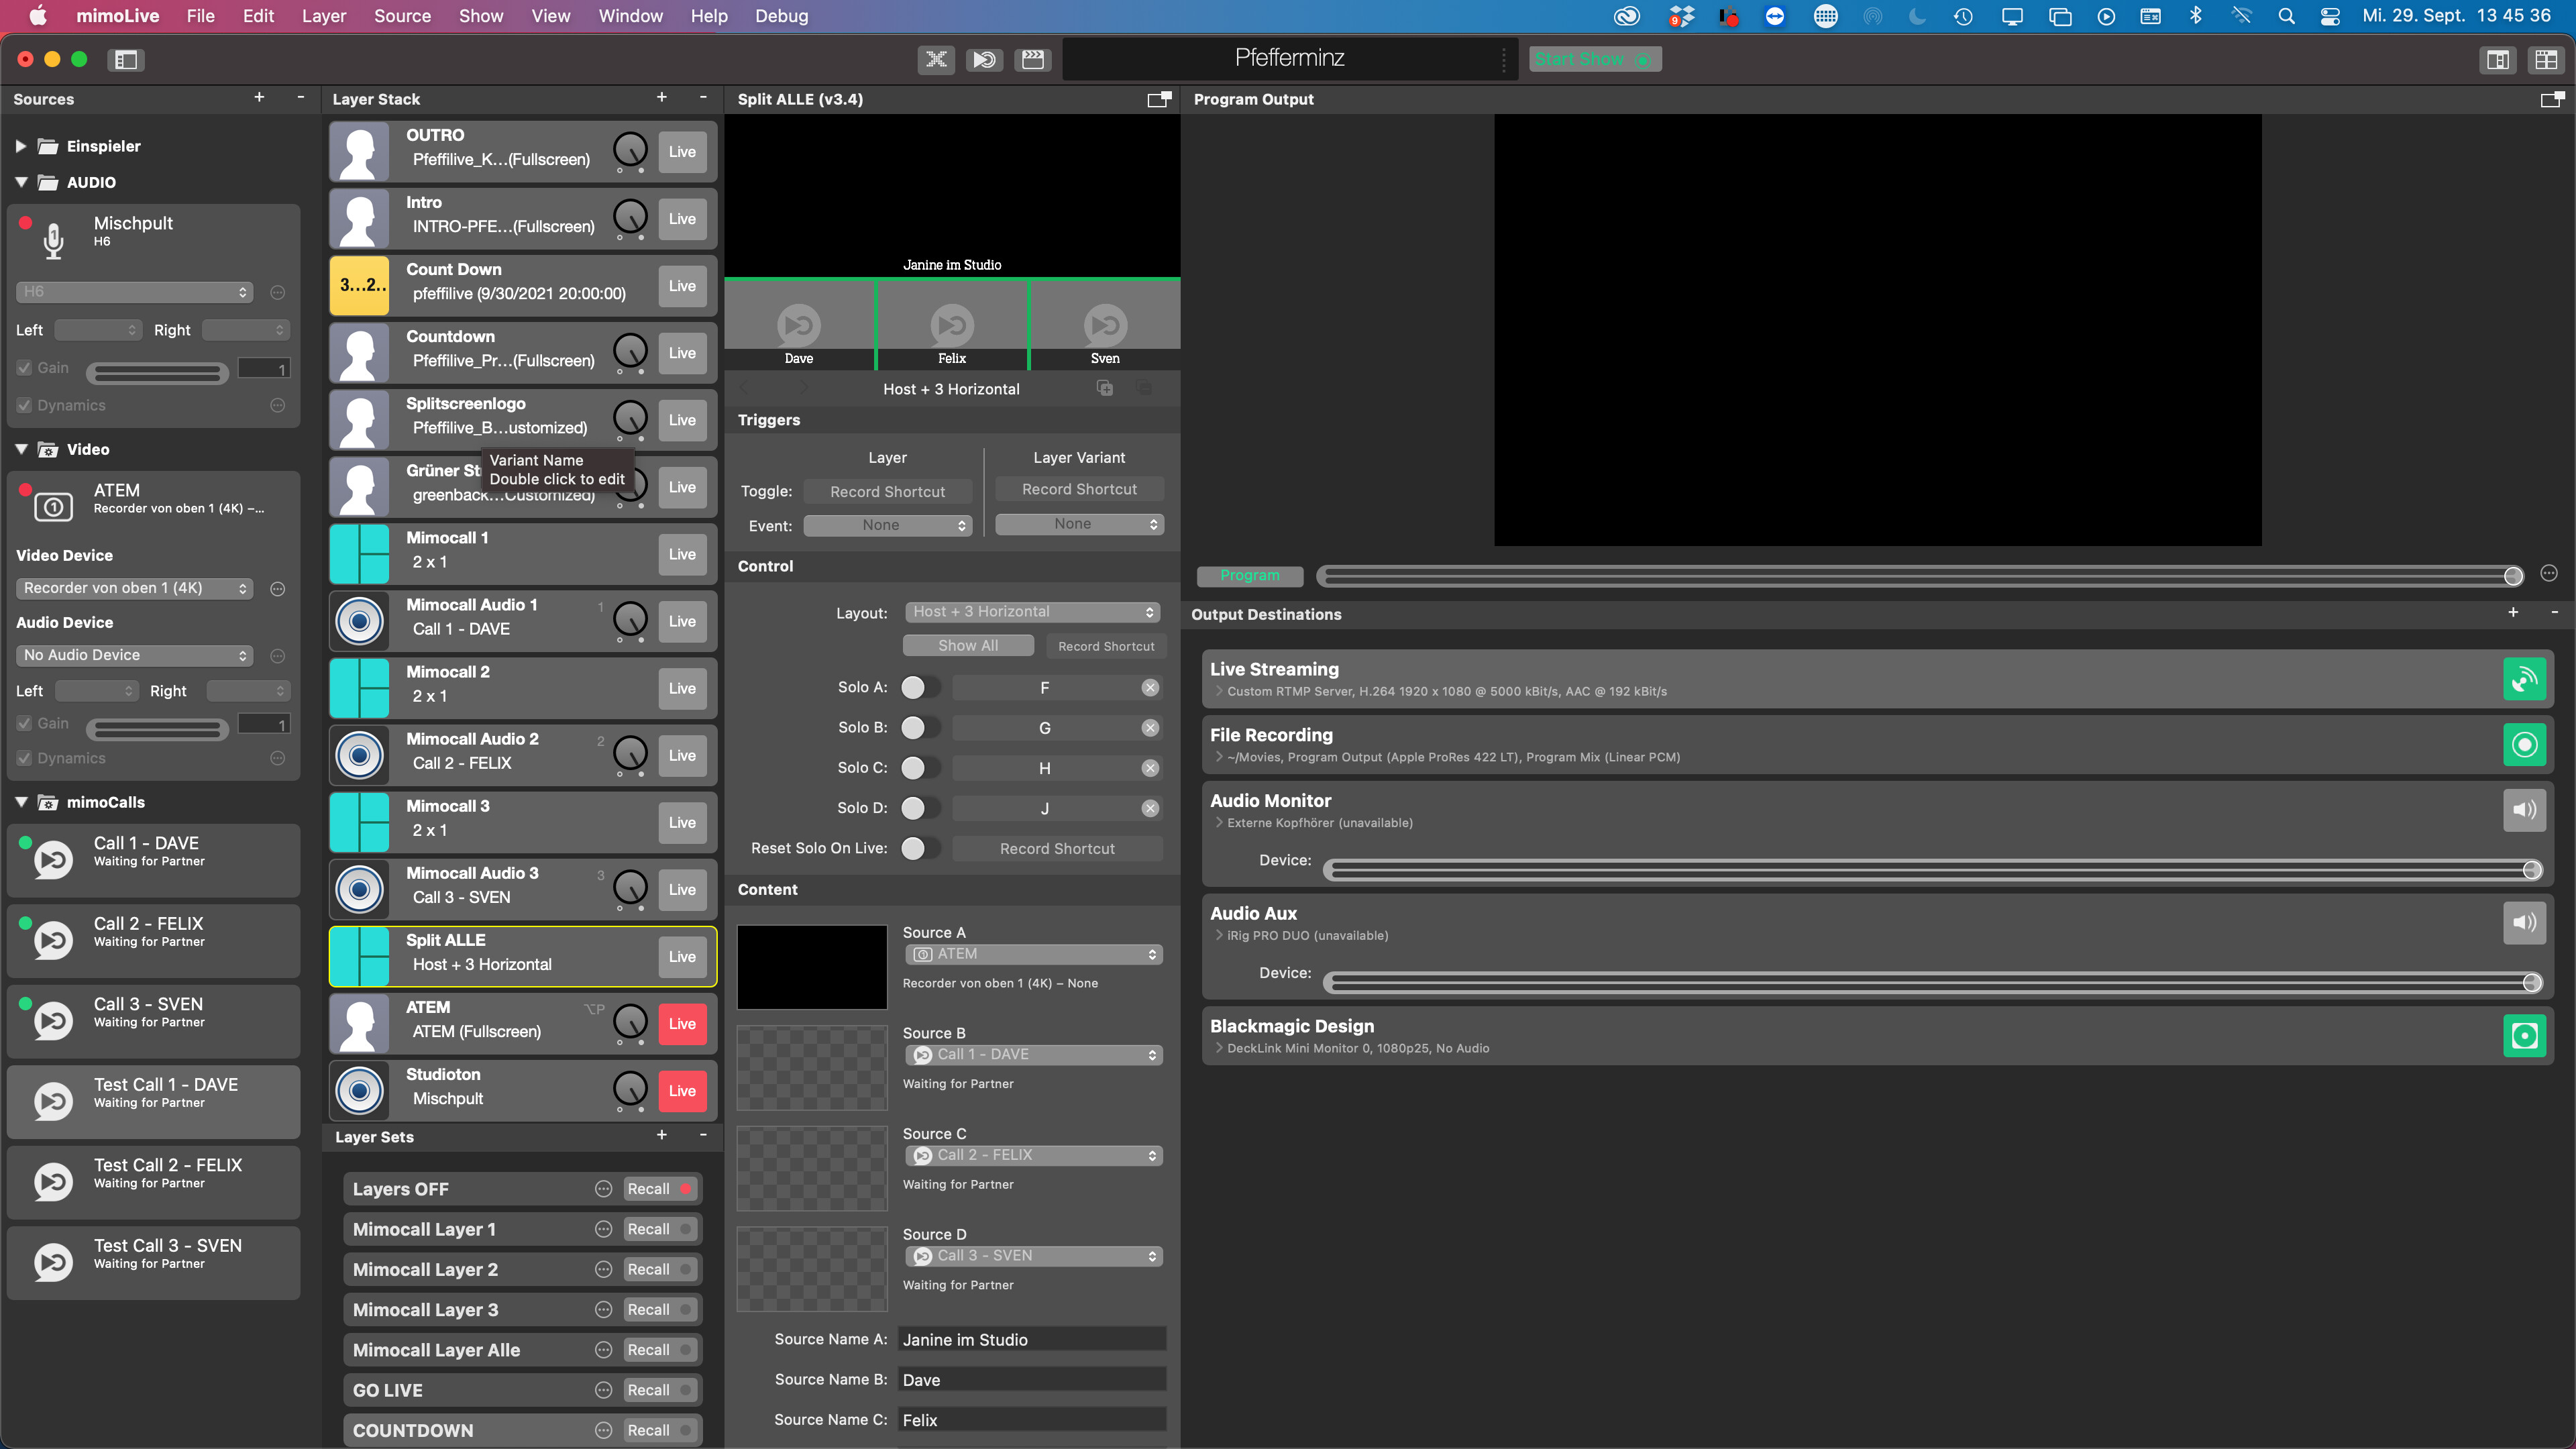Switch to the two-column layout icon
Viewport: 2576px width, 1449px height.
[x=2498, y=60]
